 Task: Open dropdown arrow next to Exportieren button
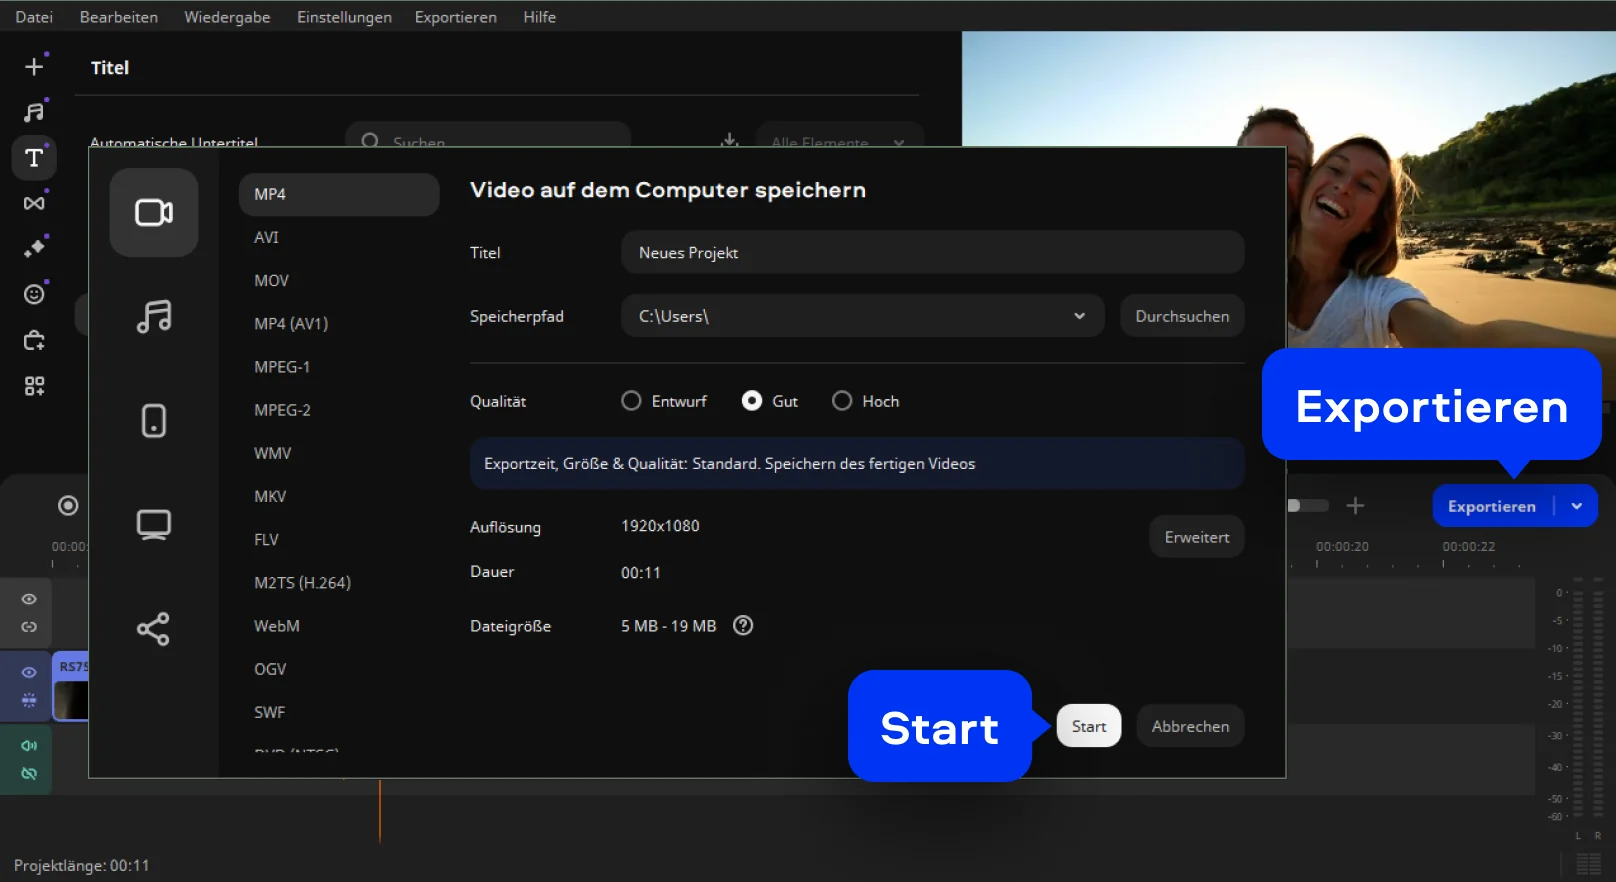tap(1577, 506)
